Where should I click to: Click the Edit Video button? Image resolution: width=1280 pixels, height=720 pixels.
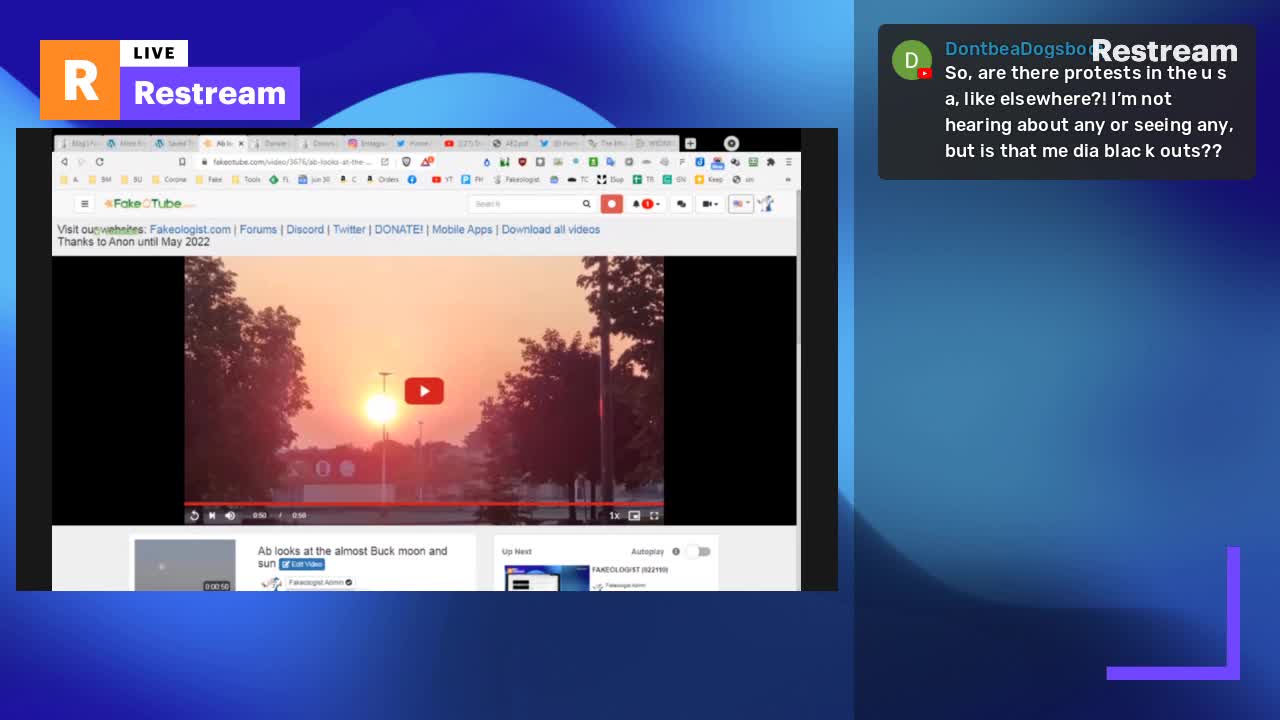[302, 564]
